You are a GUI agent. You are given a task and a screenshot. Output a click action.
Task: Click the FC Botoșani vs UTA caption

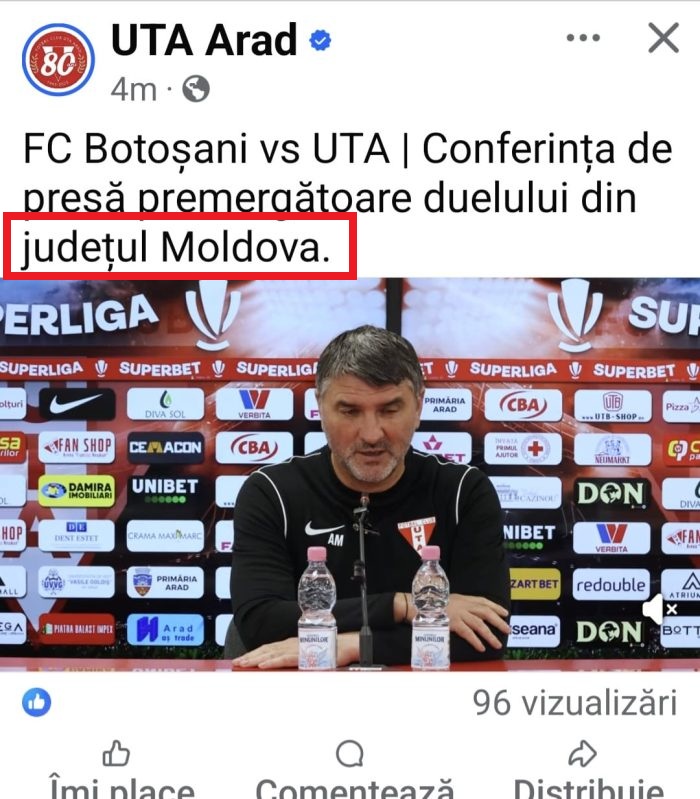[347, 197]
